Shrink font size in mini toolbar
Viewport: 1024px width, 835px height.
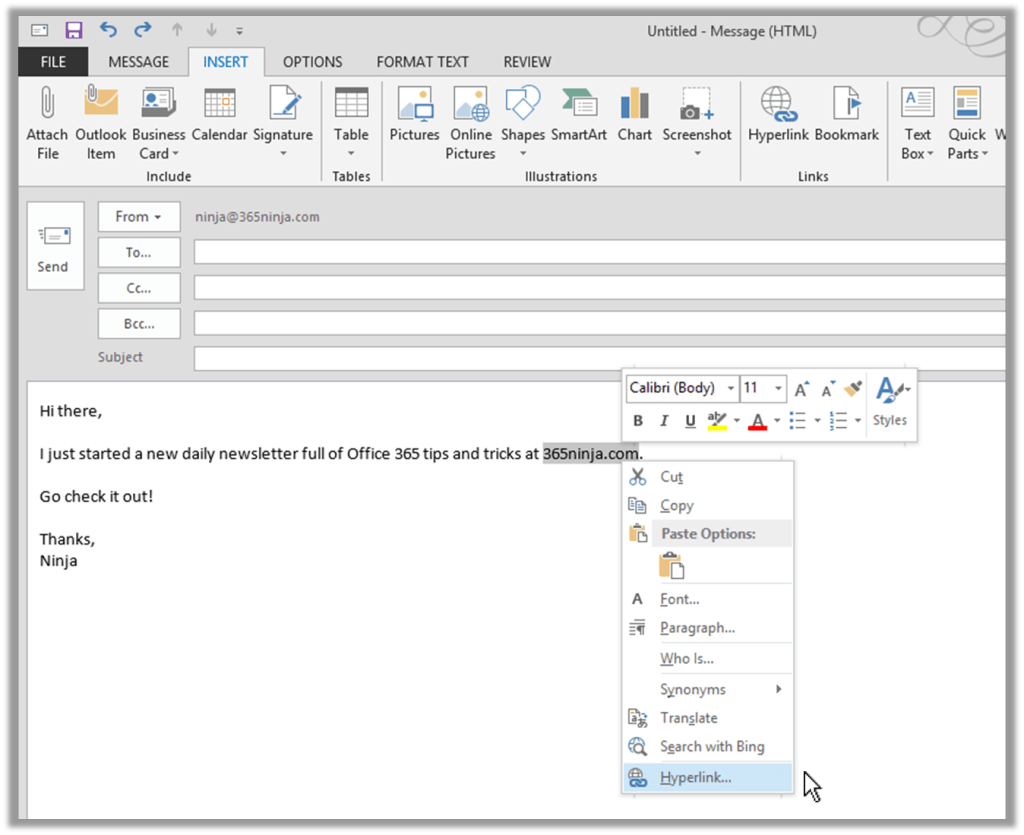coord(828,389)
